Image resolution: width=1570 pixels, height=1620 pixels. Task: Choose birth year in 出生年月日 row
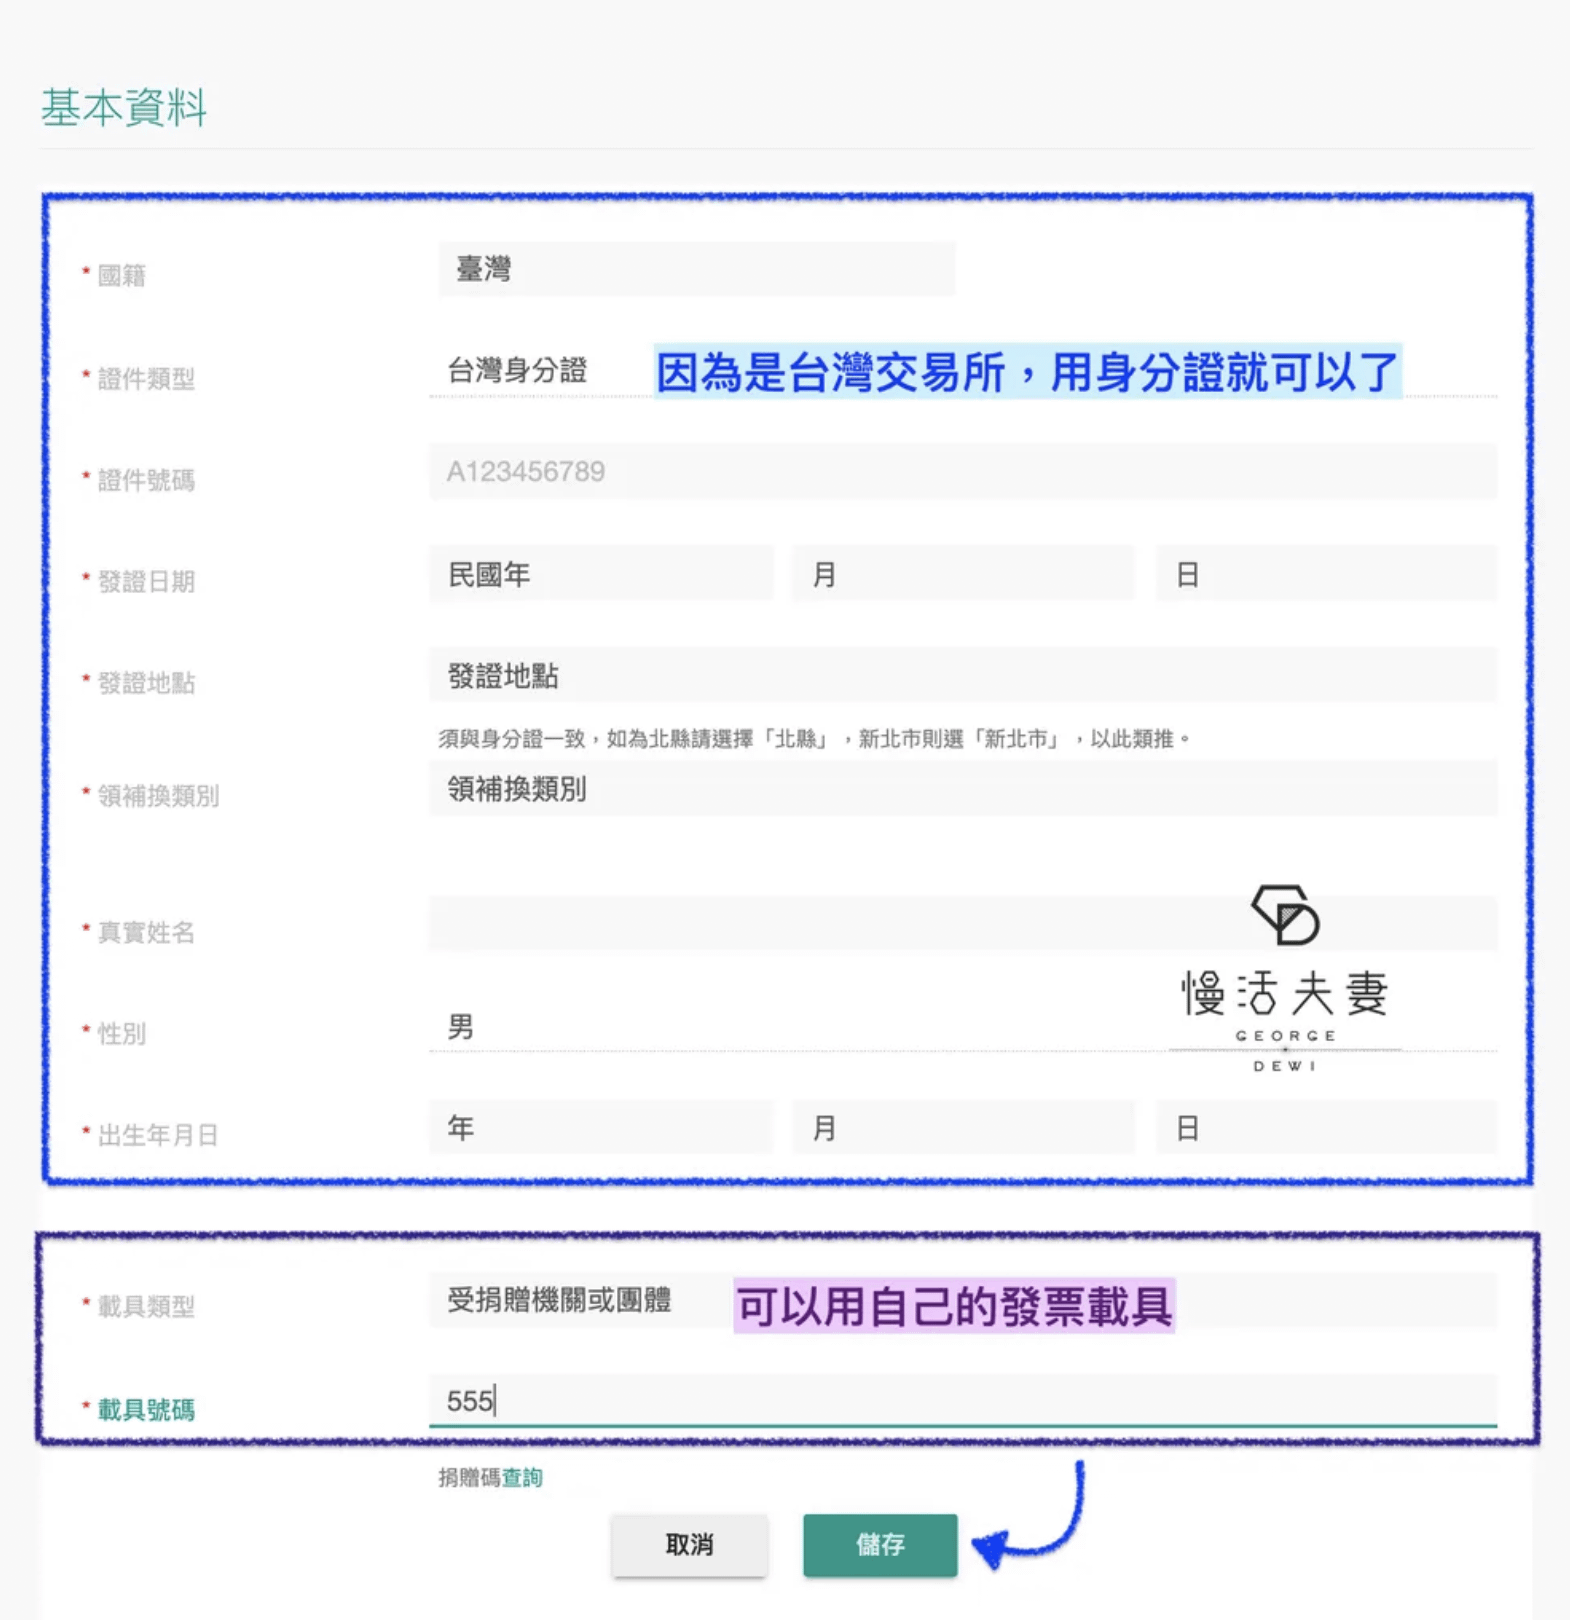pos(600,1128)
